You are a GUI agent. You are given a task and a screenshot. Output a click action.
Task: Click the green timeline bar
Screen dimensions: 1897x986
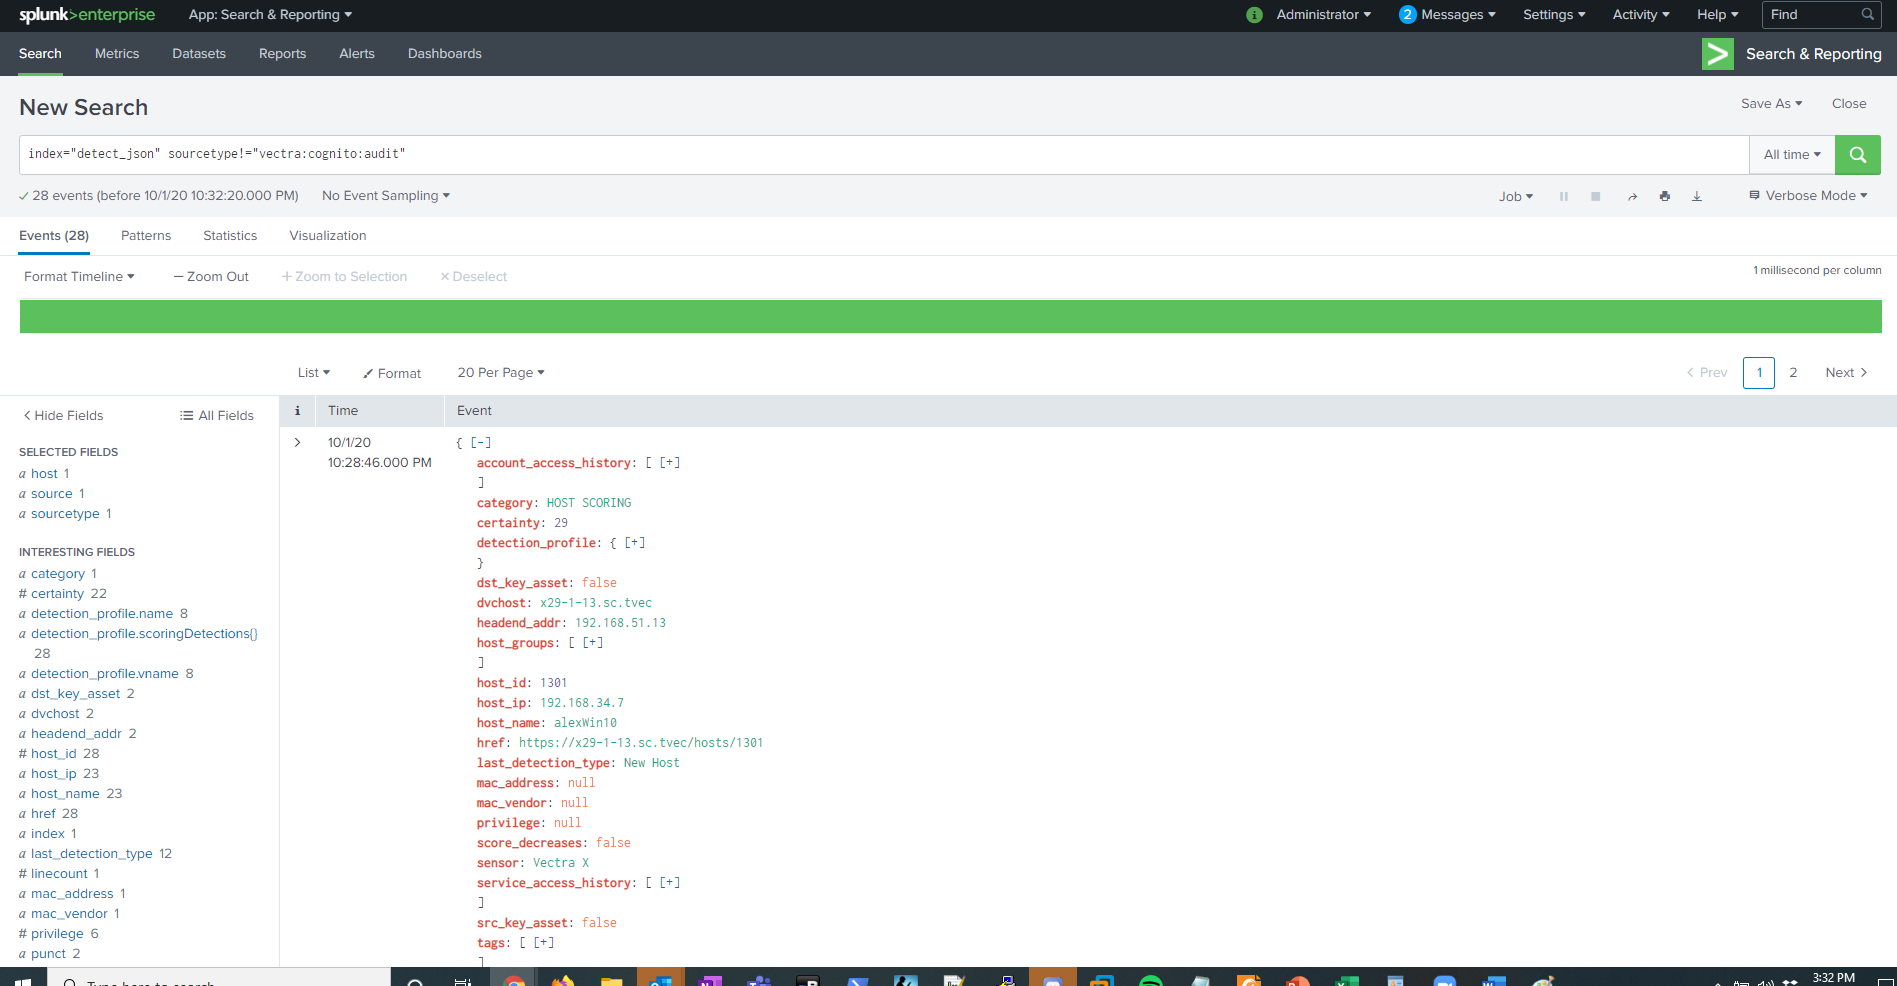950,316
